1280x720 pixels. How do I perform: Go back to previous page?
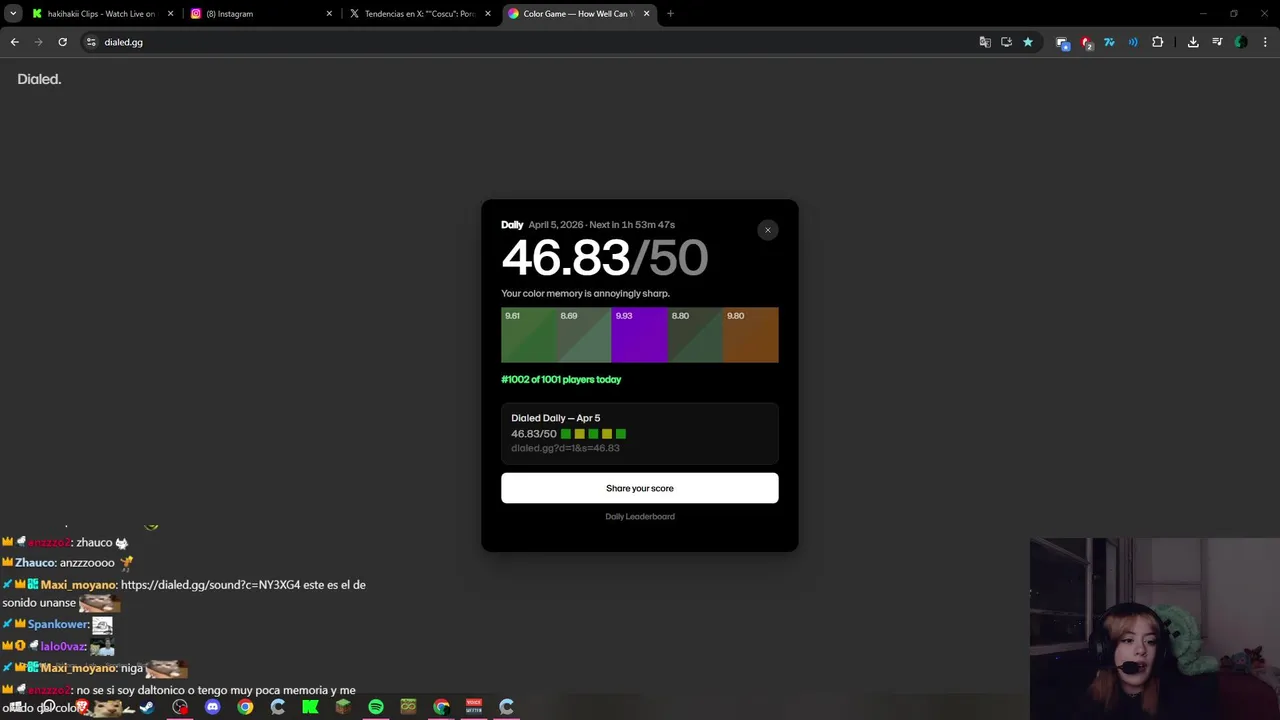pos(14,42)
